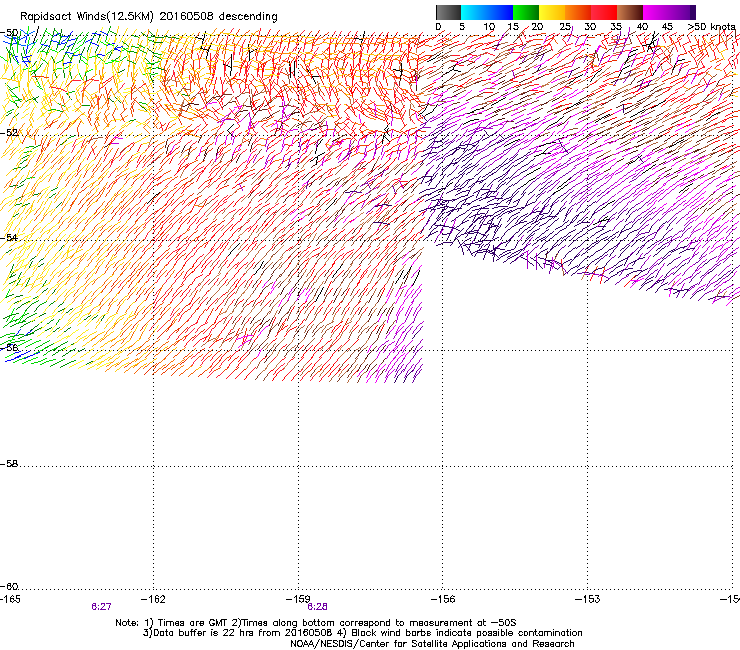Click the yellow 20-25 knots legend swatch
Screen dimensions: 740x650
552,12
